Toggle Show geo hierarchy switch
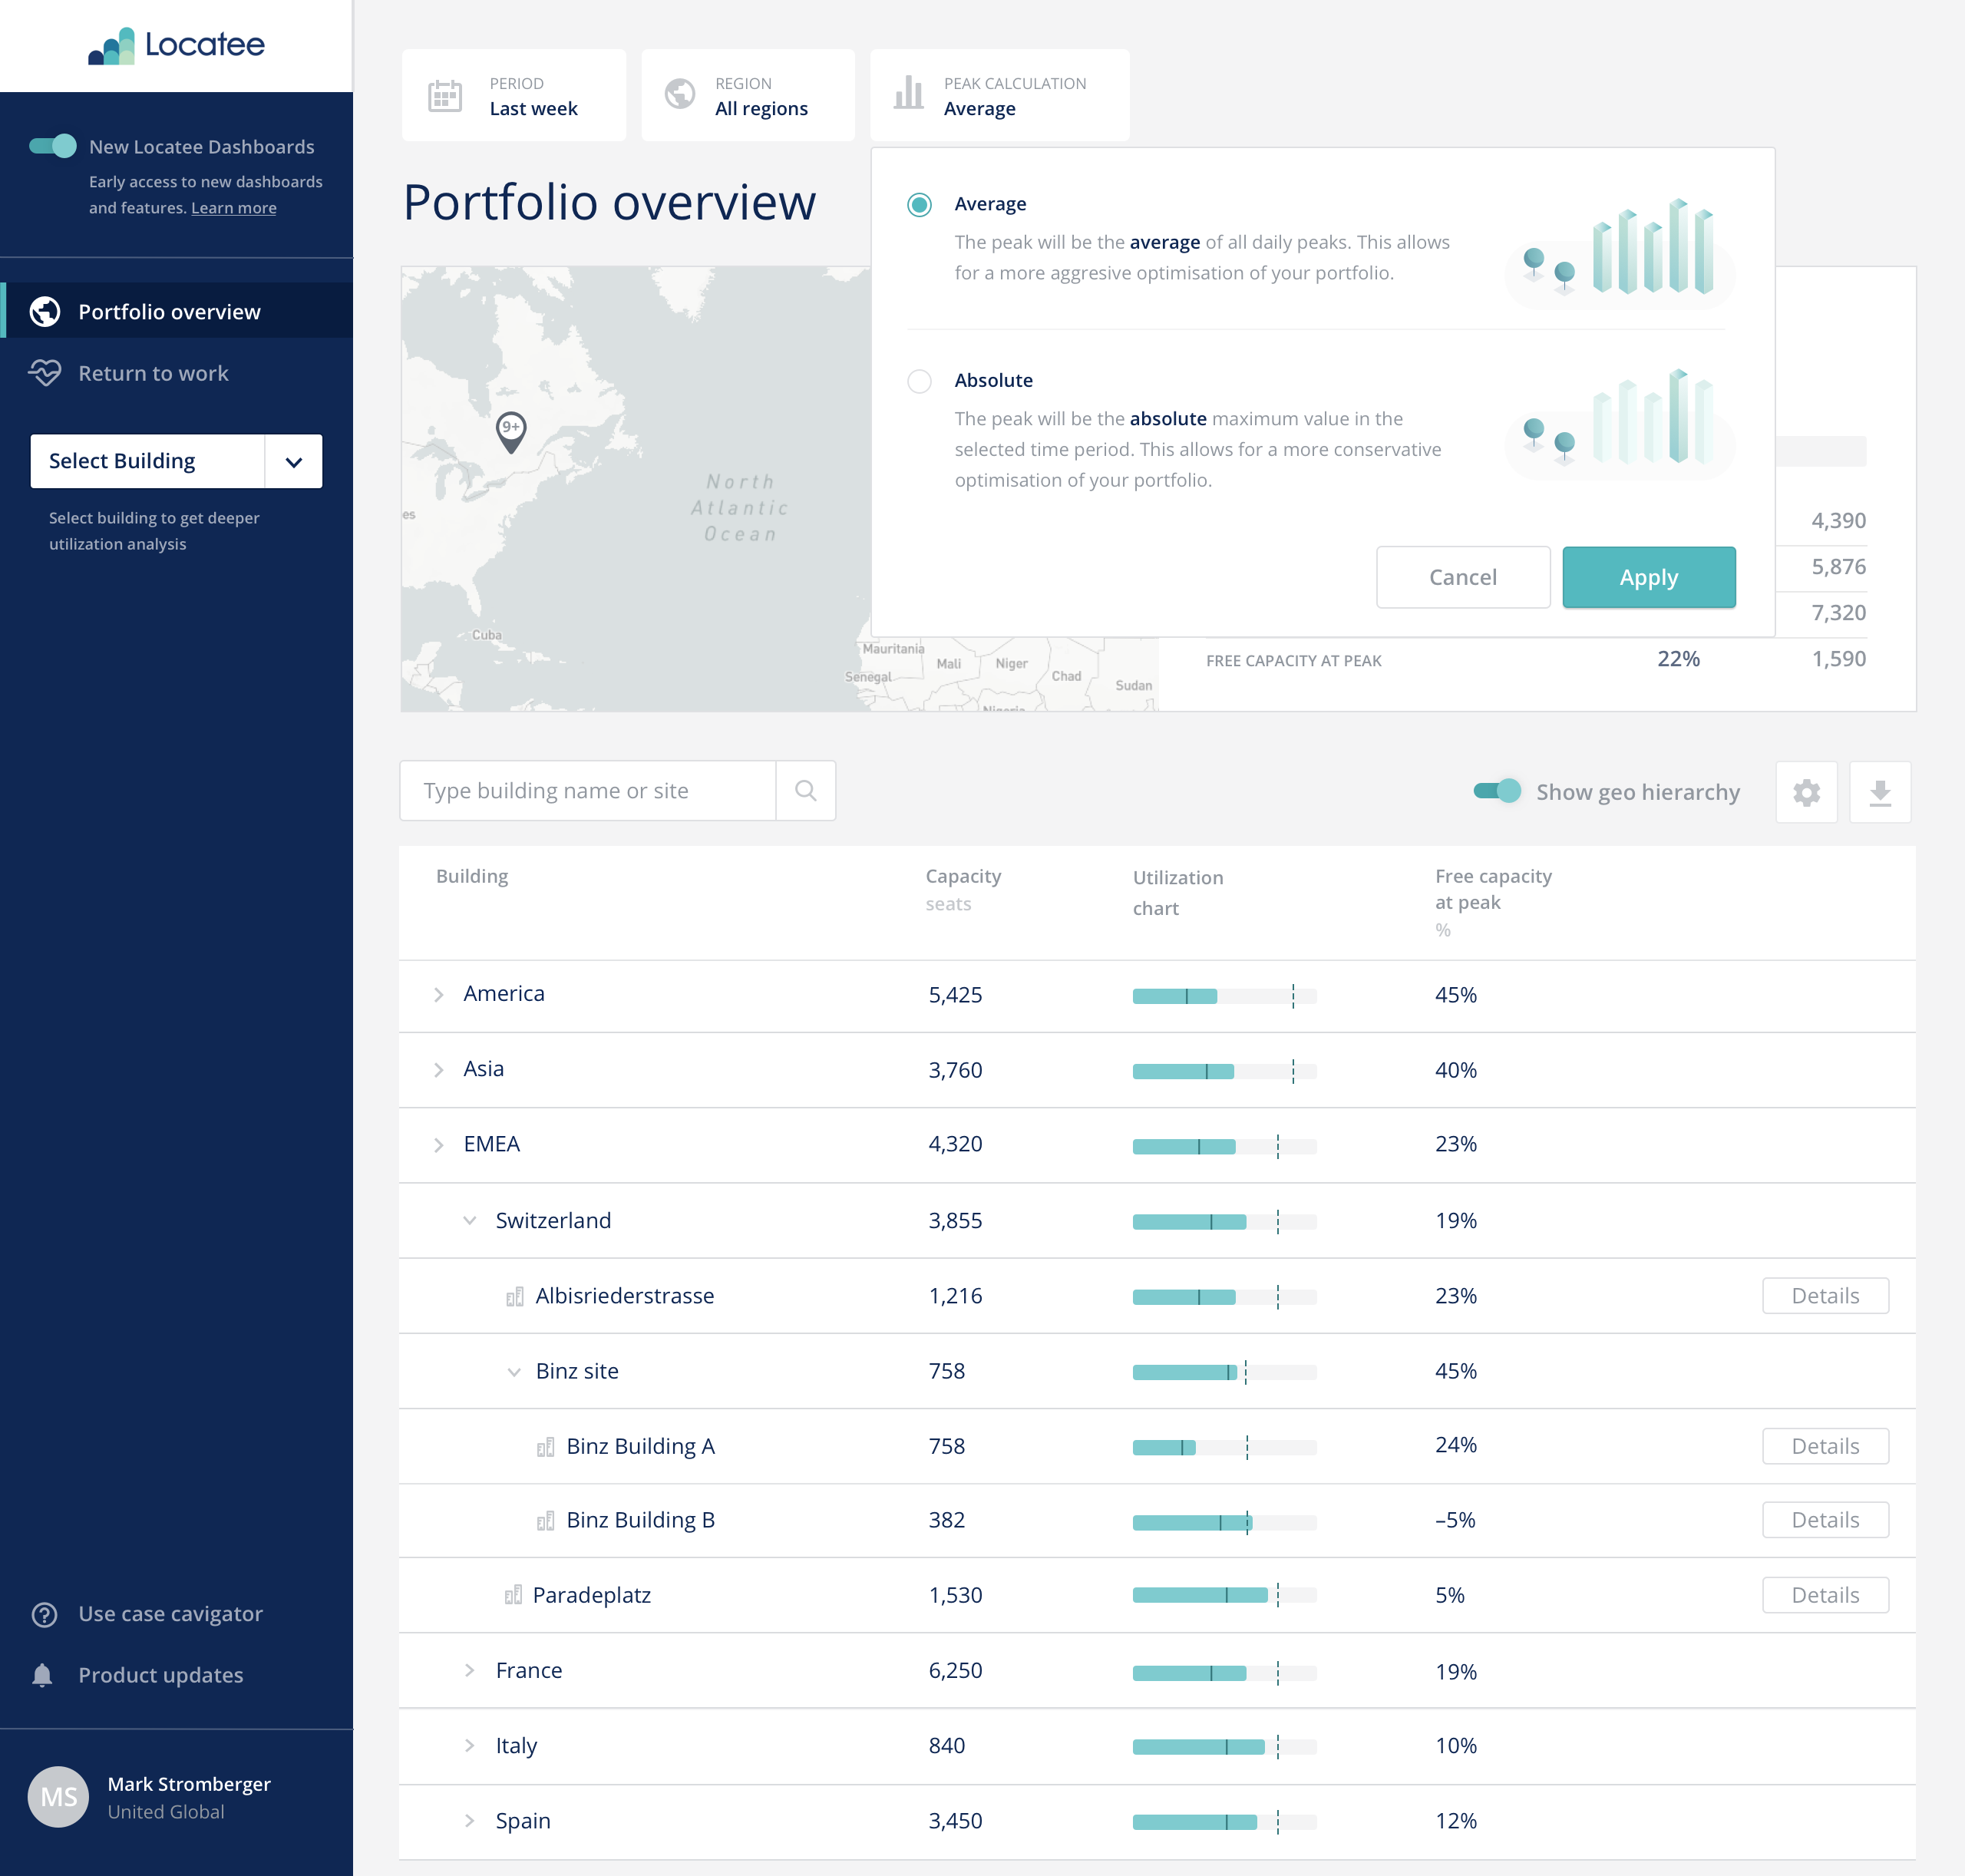This screenshot has width=1965, height=1876. 1497,791
